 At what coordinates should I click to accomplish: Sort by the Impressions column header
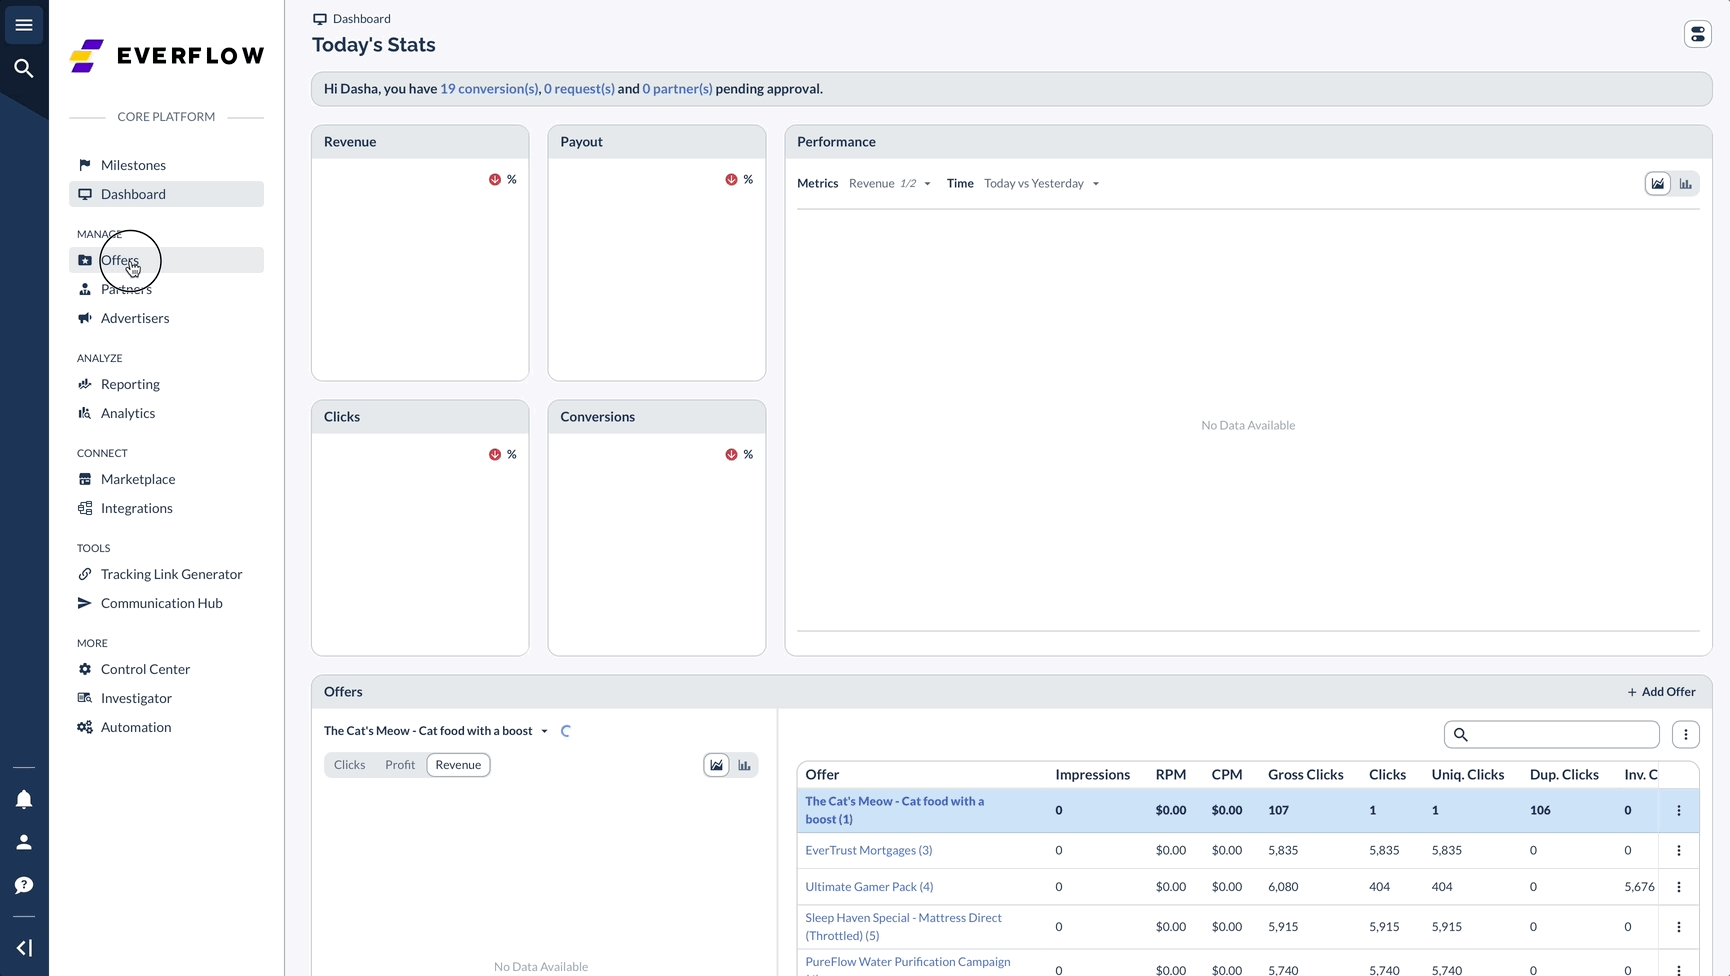tap(1092, 775)
